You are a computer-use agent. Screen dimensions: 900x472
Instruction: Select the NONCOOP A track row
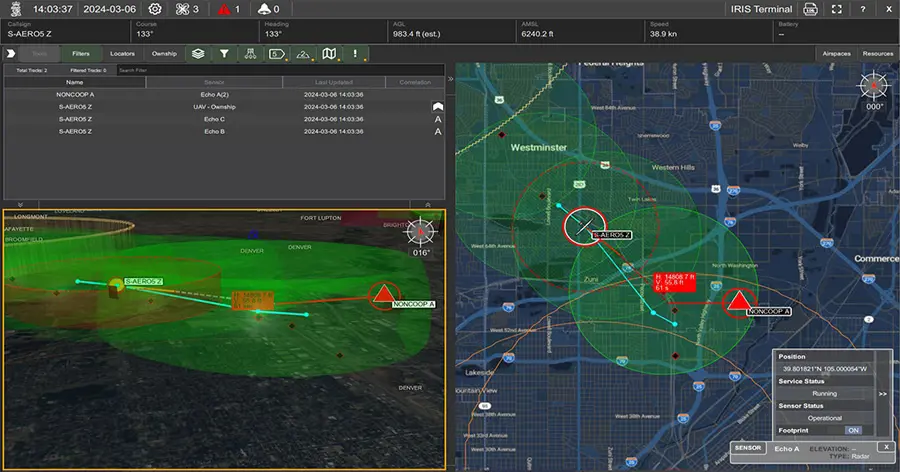click(224, 95)
